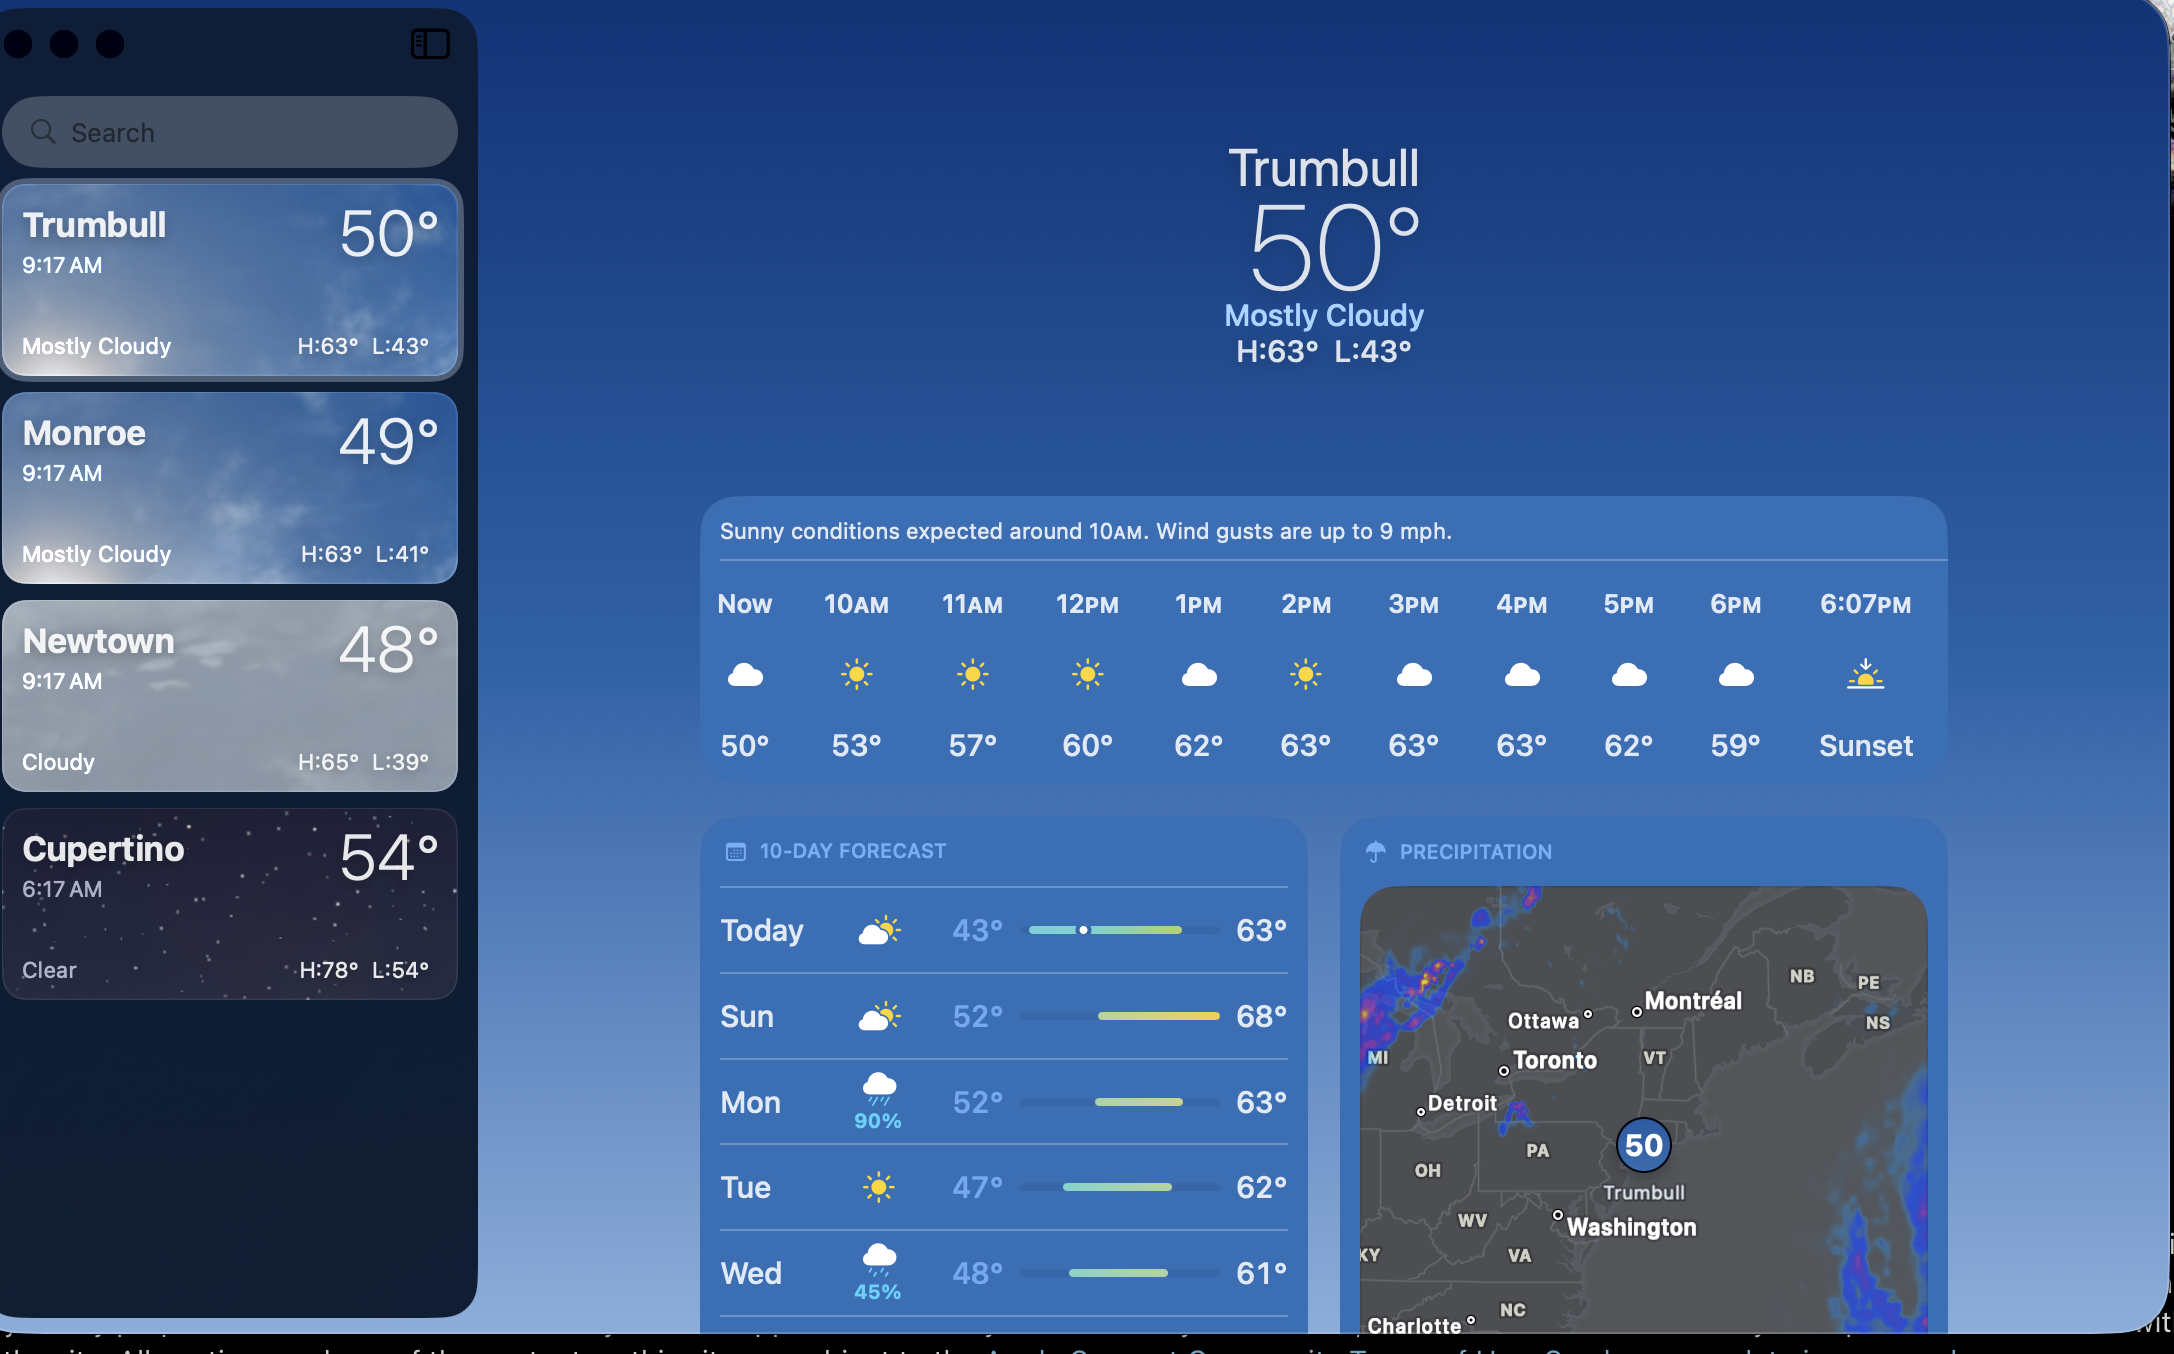Open the Monroe location card
Image resolution: width=2174 pixels, height=1354 pixels.
(230, 488)
